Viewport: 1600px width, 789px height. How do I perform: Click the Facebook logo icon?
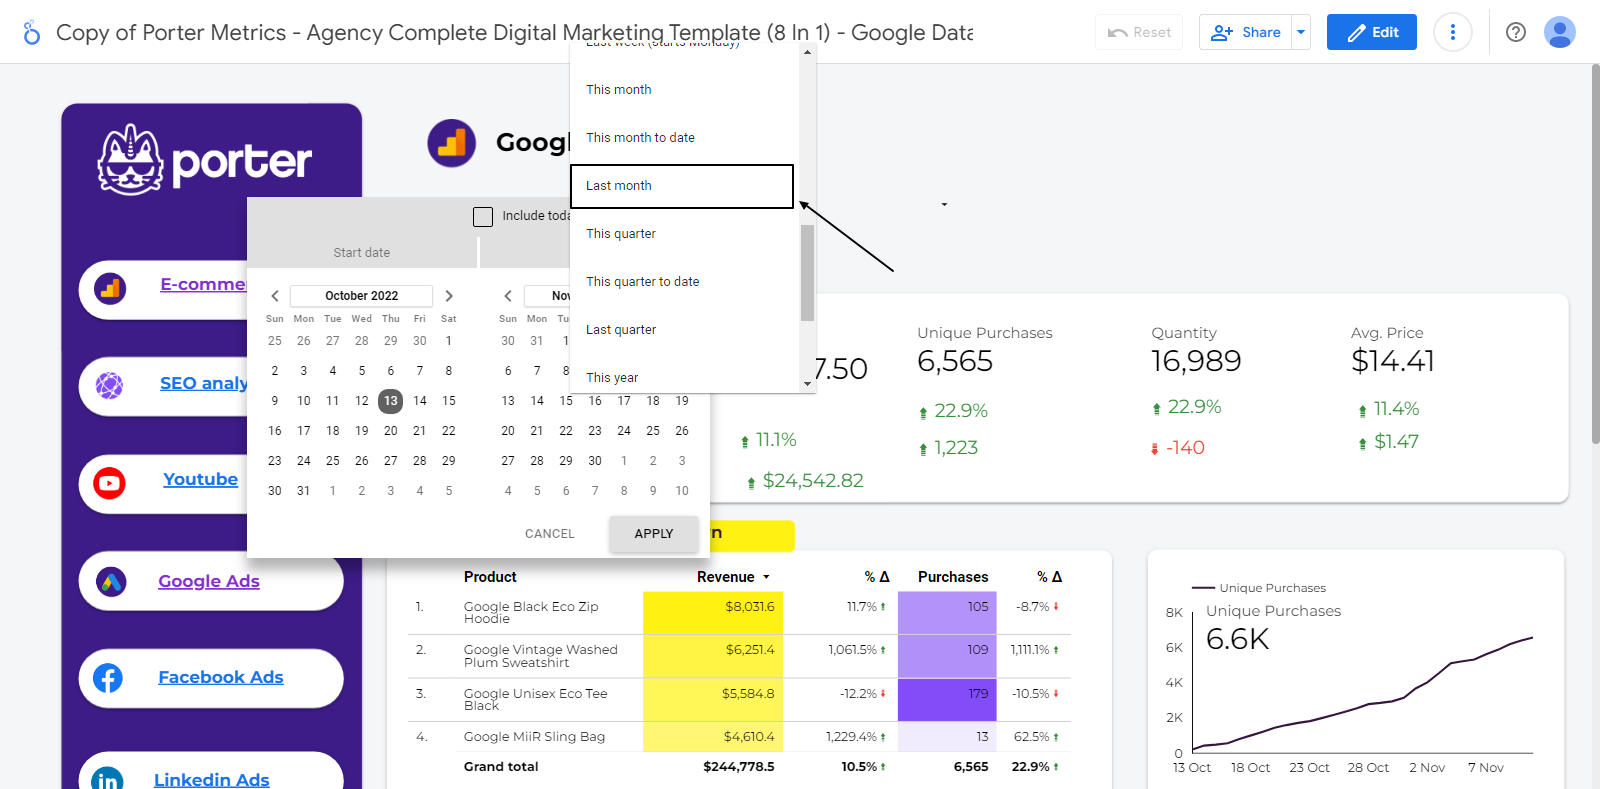pyautogui.click(x=108, y=678)
